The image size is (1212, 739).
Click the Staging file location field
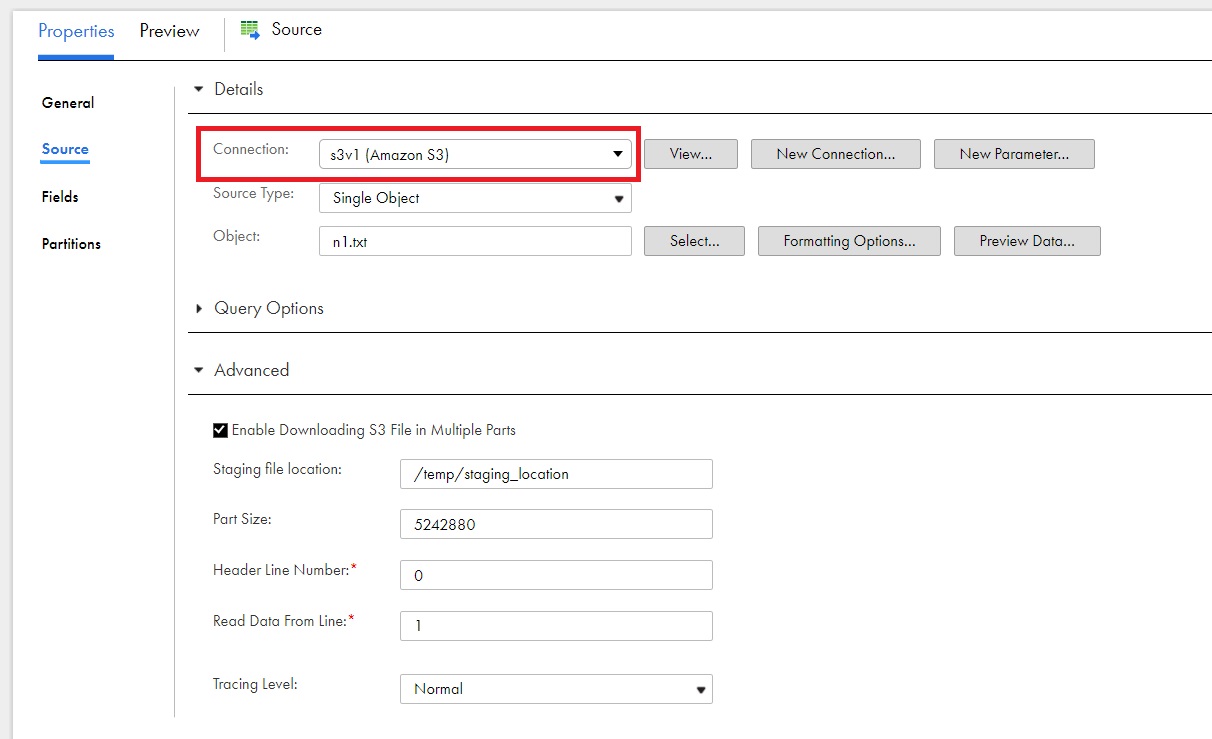point(556,474)
